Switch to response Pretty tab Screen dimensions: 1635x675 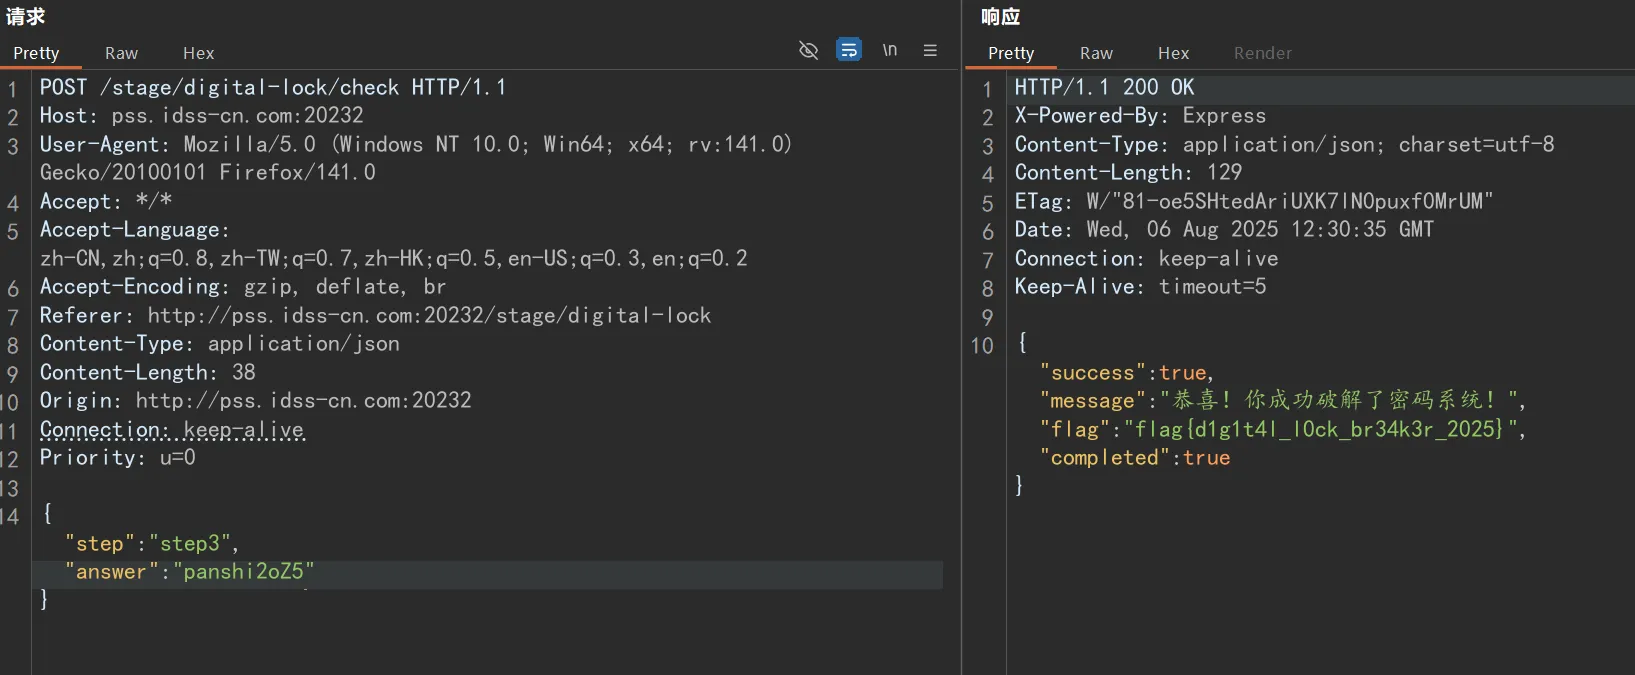tap(1011, 53)
